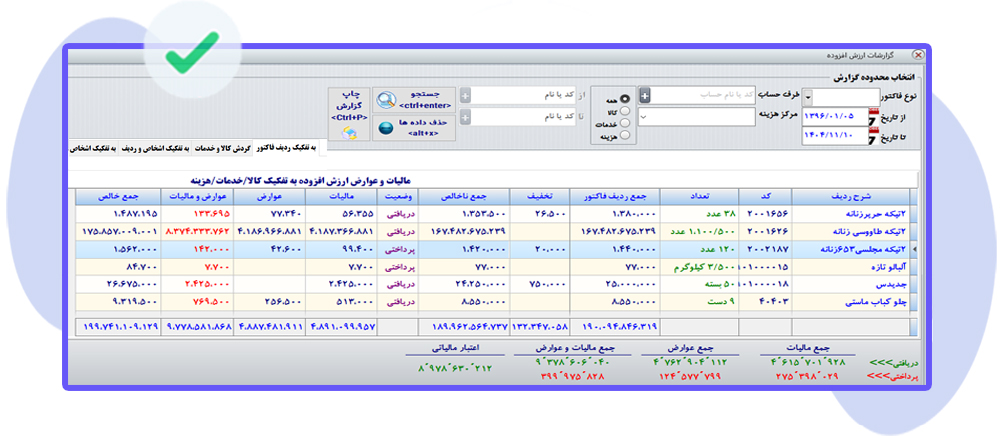Click the عوارض column header
1000x436 pixels.
tap(269, 196)
